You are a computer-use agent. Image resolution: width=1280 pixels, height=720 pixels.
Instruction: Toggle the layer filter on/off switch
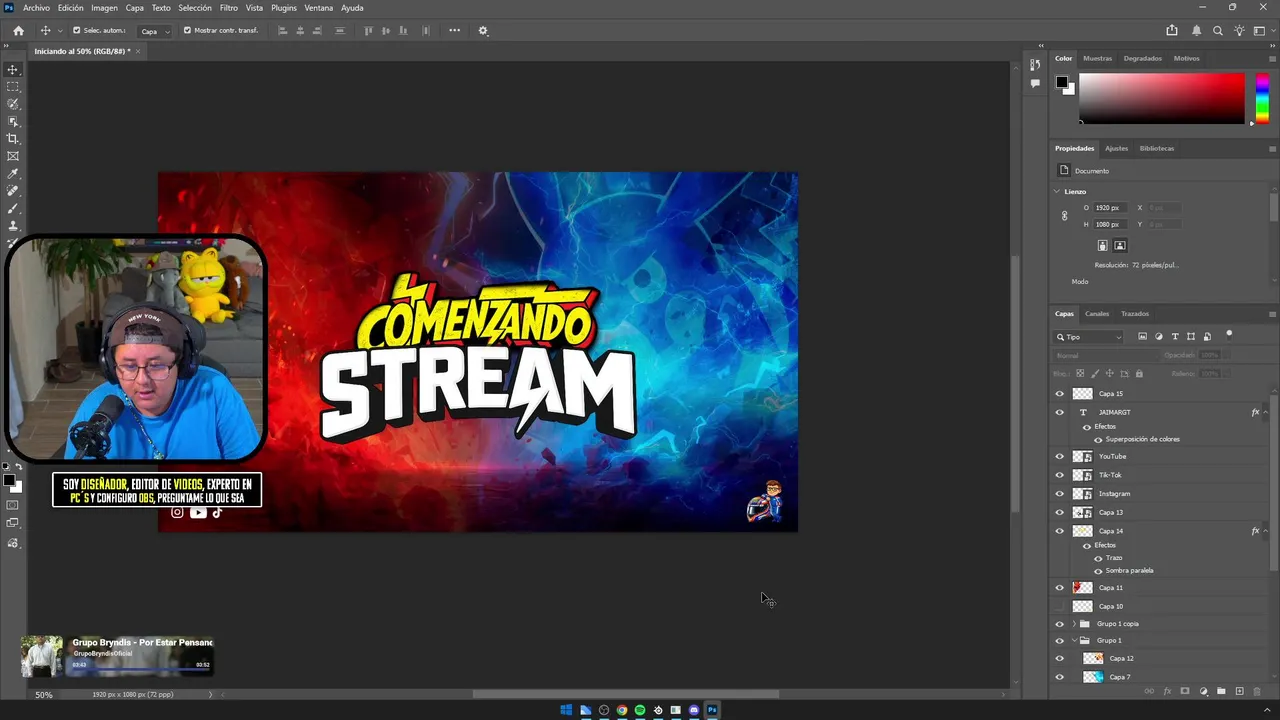[1229, 335]
